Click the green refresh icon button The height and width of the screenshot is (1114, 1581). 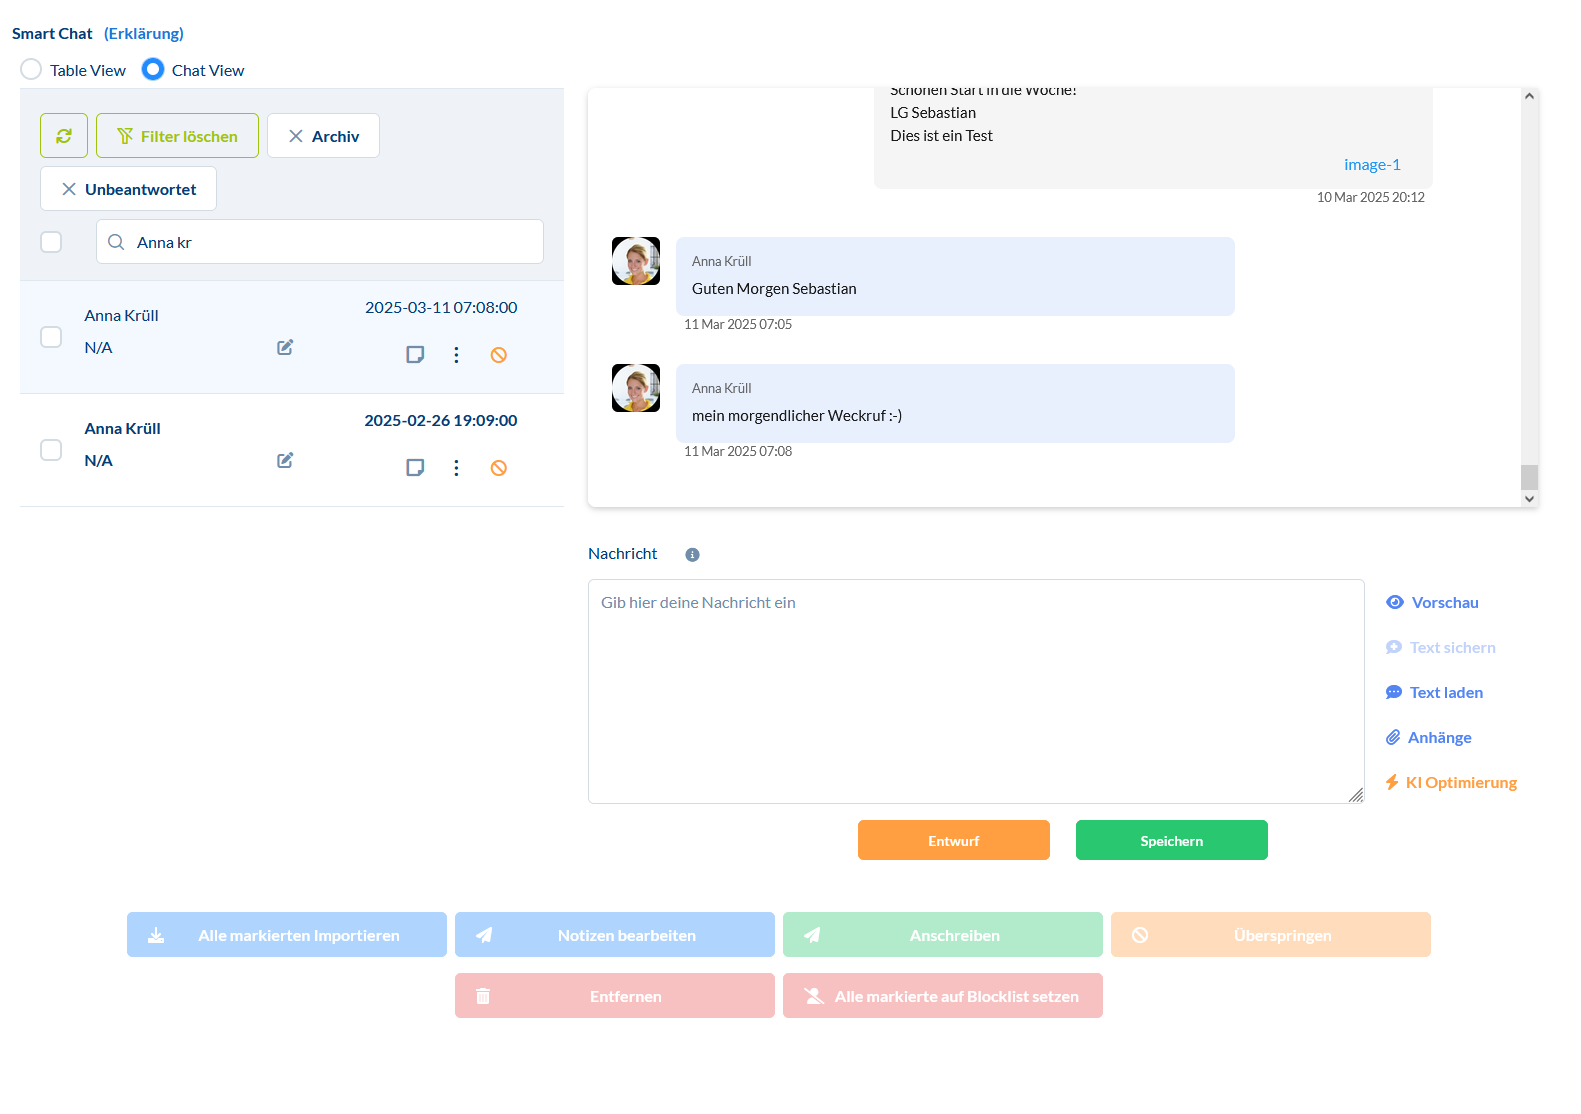(64, 136)
